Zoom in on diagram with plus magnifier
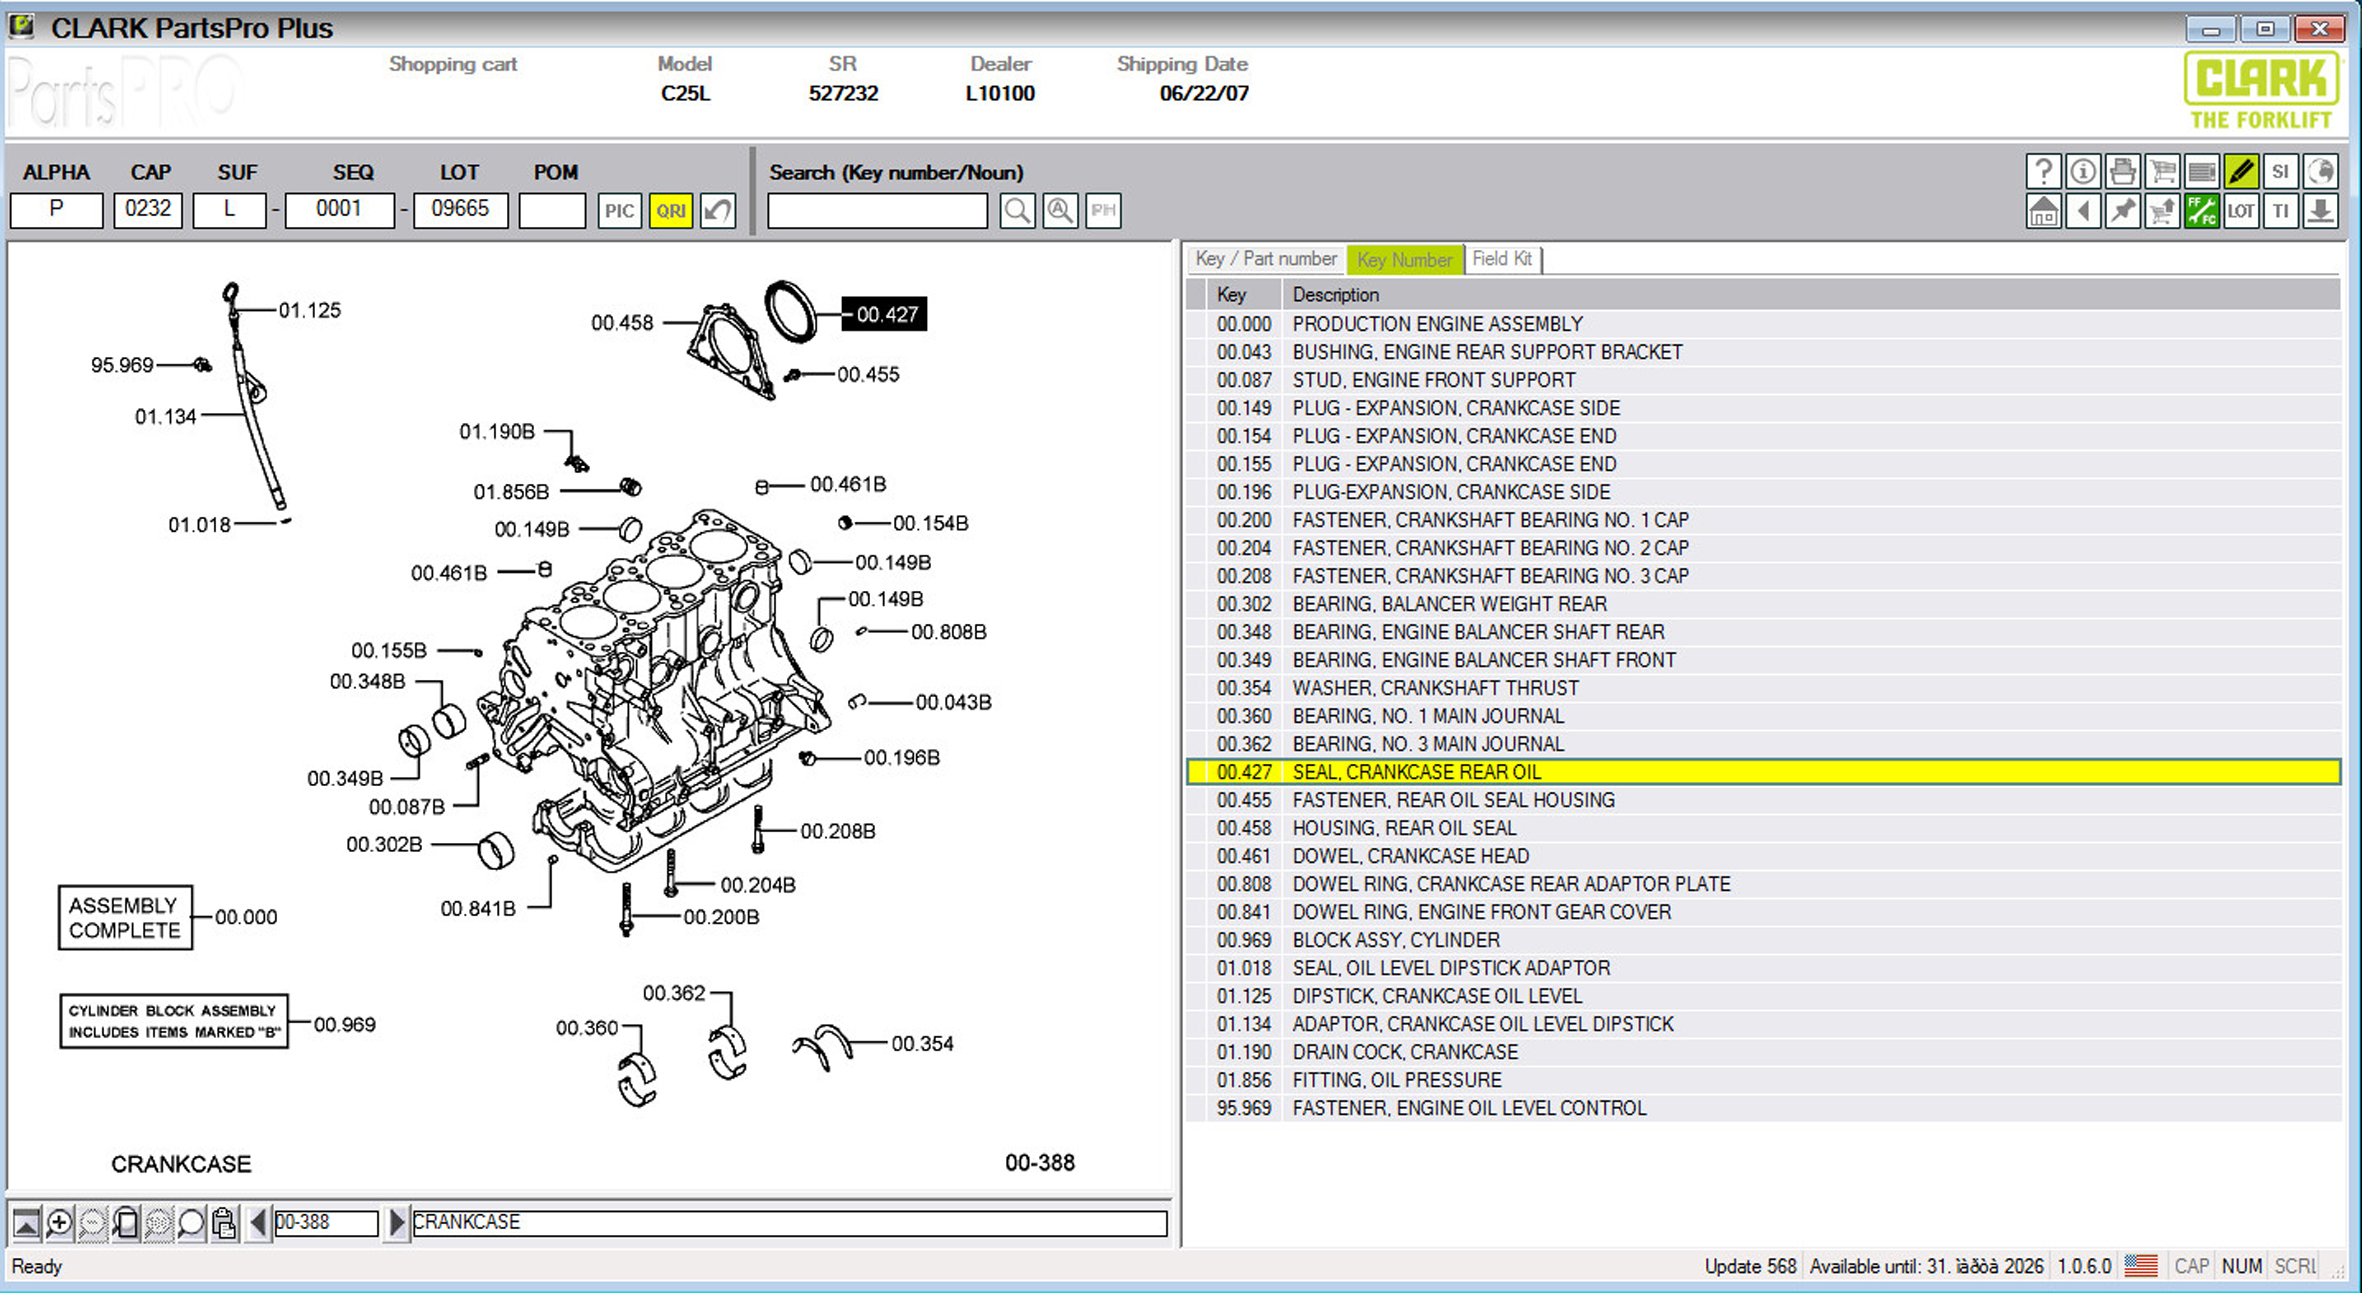The height and width of the screenshot is (1293, 2362). coord(59,1222)
